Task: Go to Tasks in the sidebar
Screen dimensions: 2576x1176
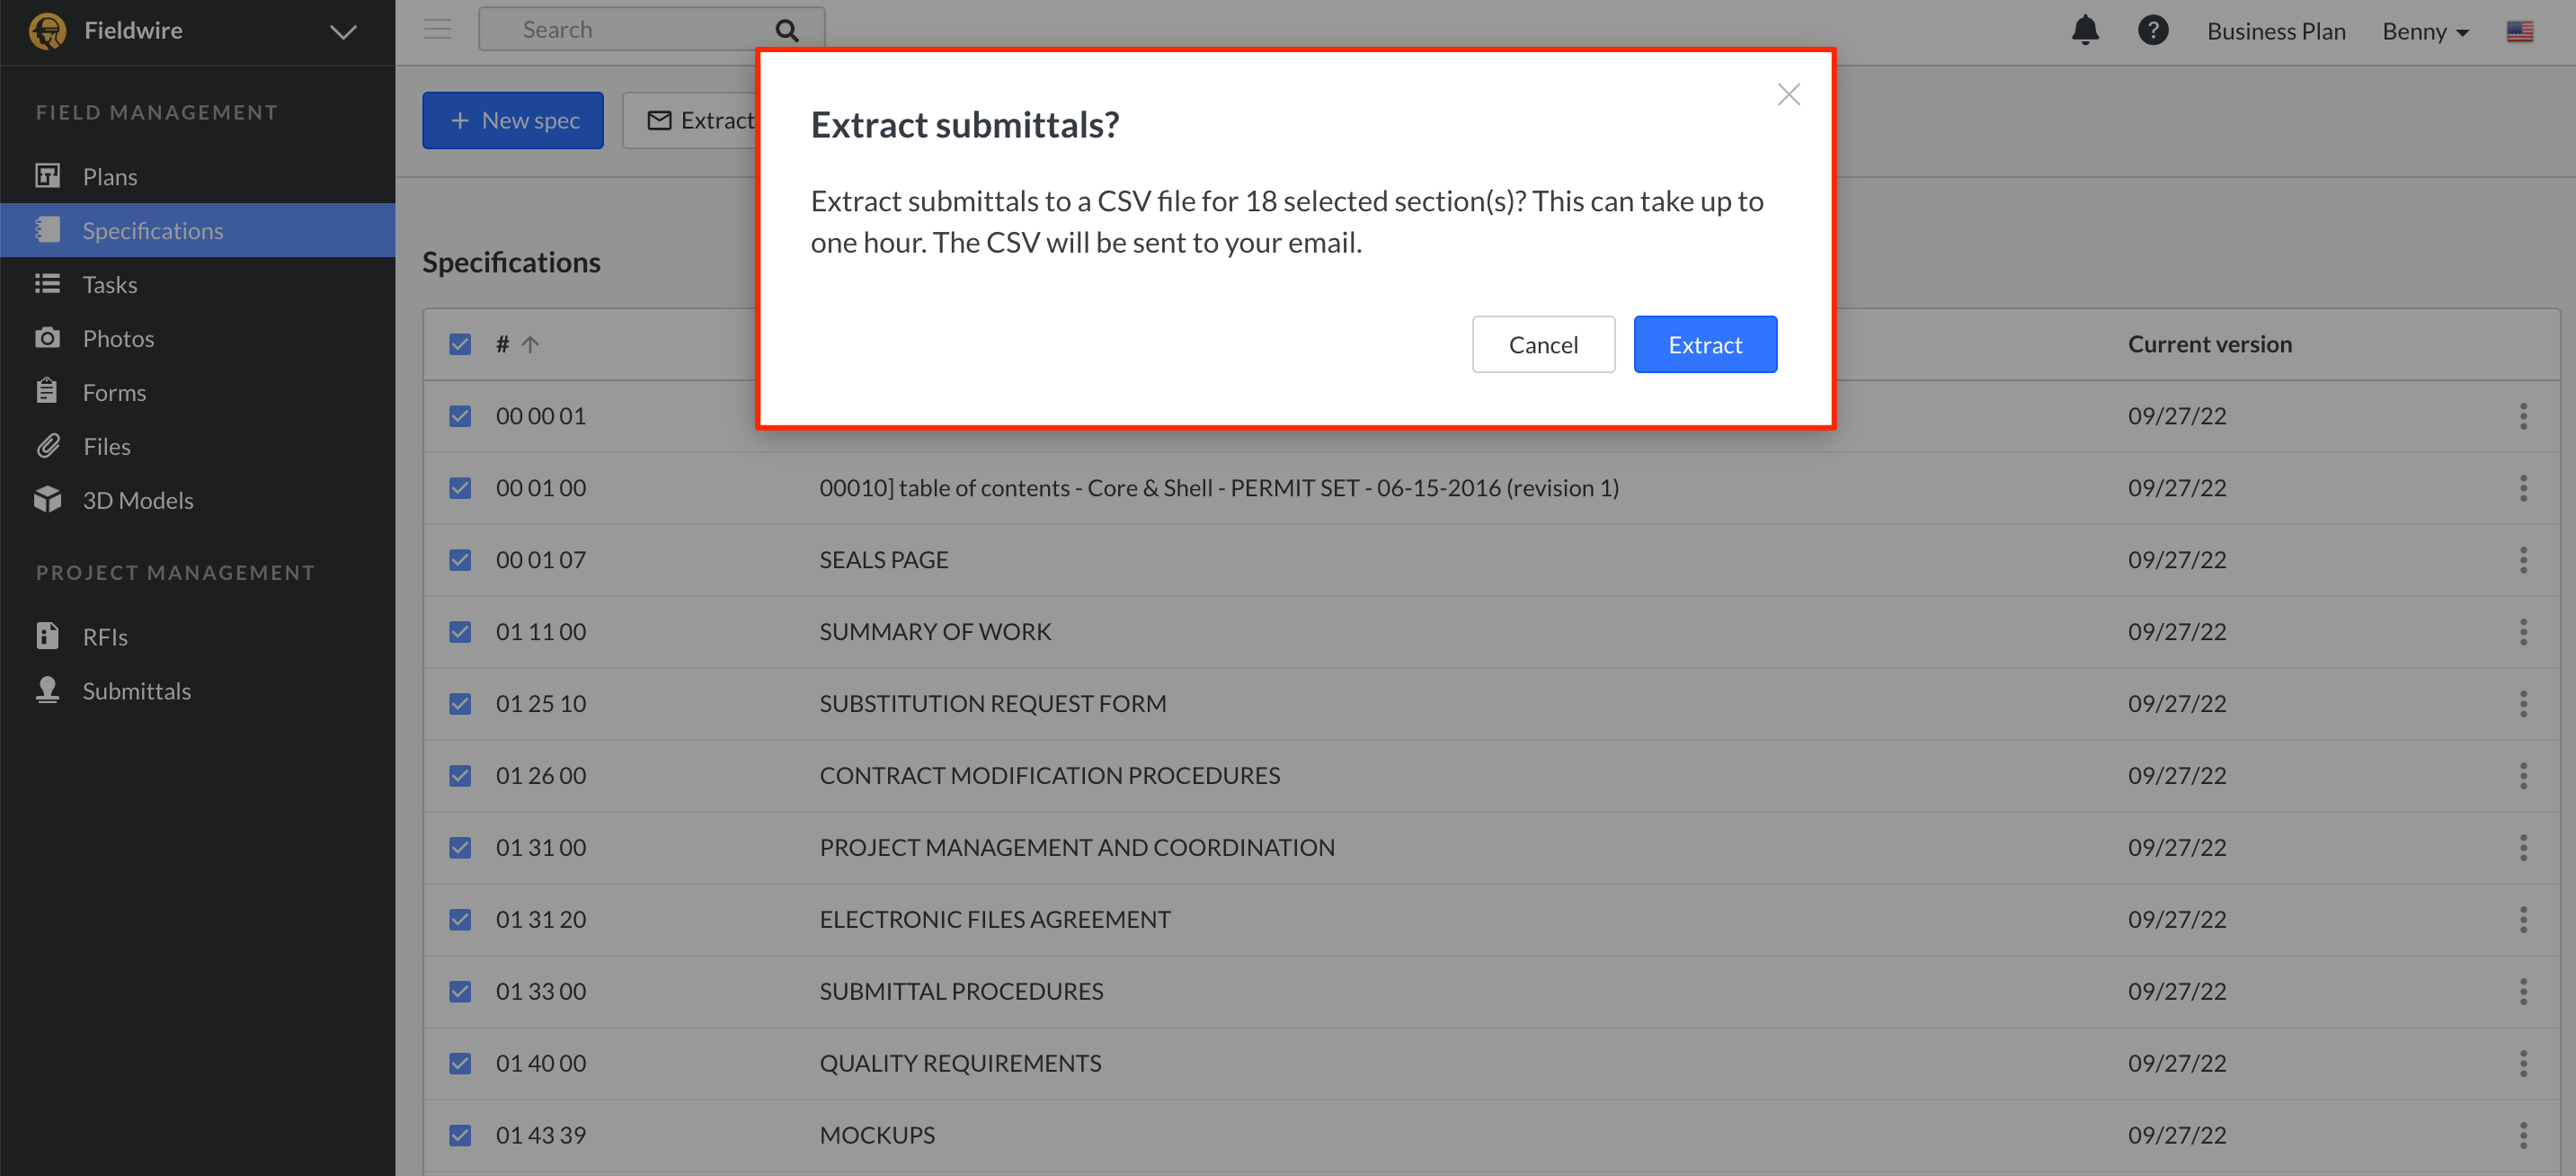Action: [110, 285]
